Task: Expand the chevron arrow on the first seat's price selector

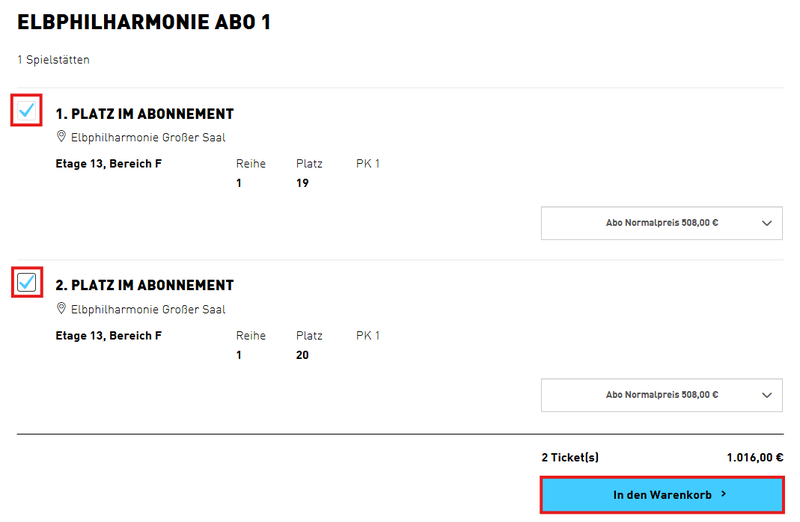Action: 767,223
